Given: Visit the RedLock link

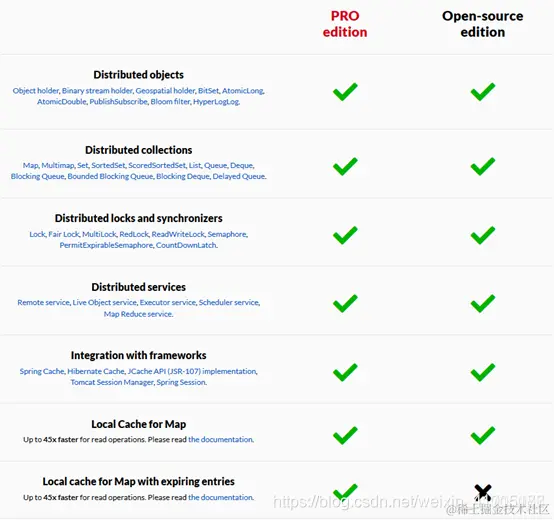Looking at the screenshot, I should coord(134,234).
